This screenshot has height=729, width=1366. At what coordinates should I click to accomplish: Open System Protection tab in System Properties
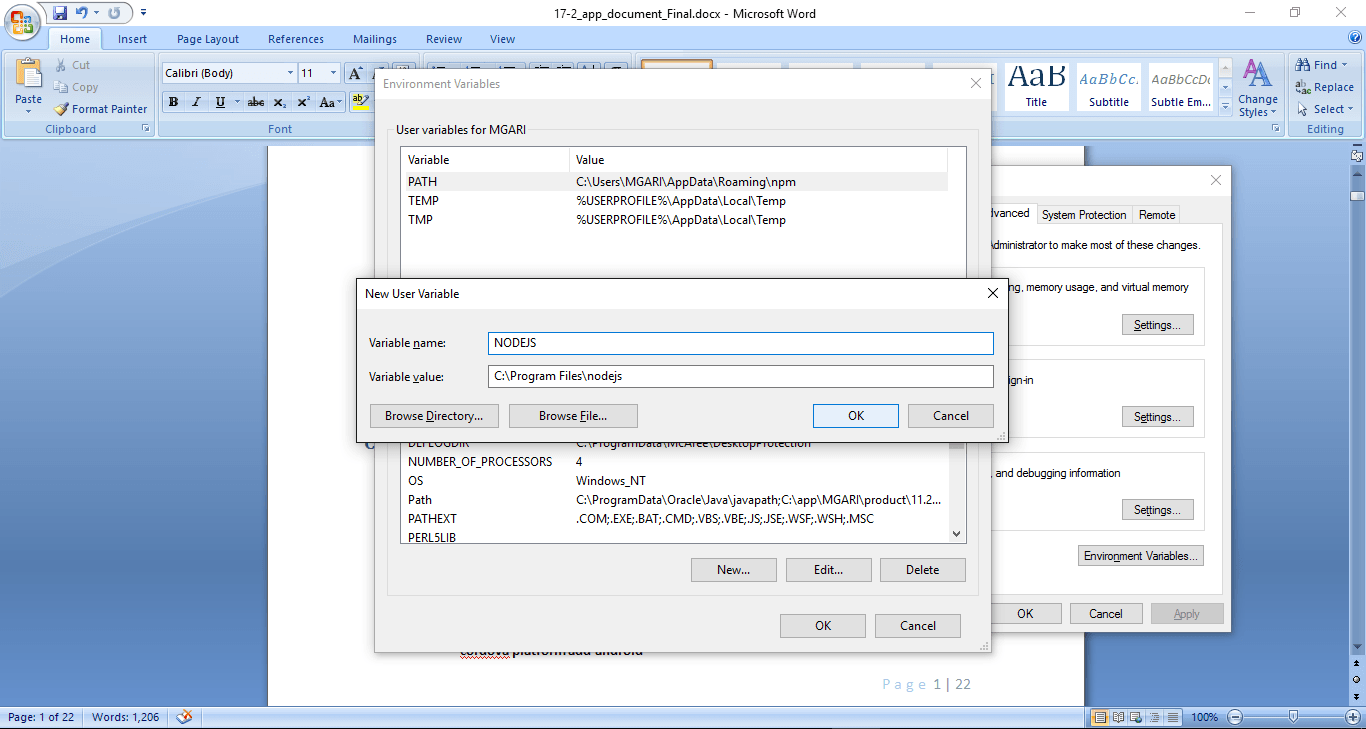[1084, 215]
